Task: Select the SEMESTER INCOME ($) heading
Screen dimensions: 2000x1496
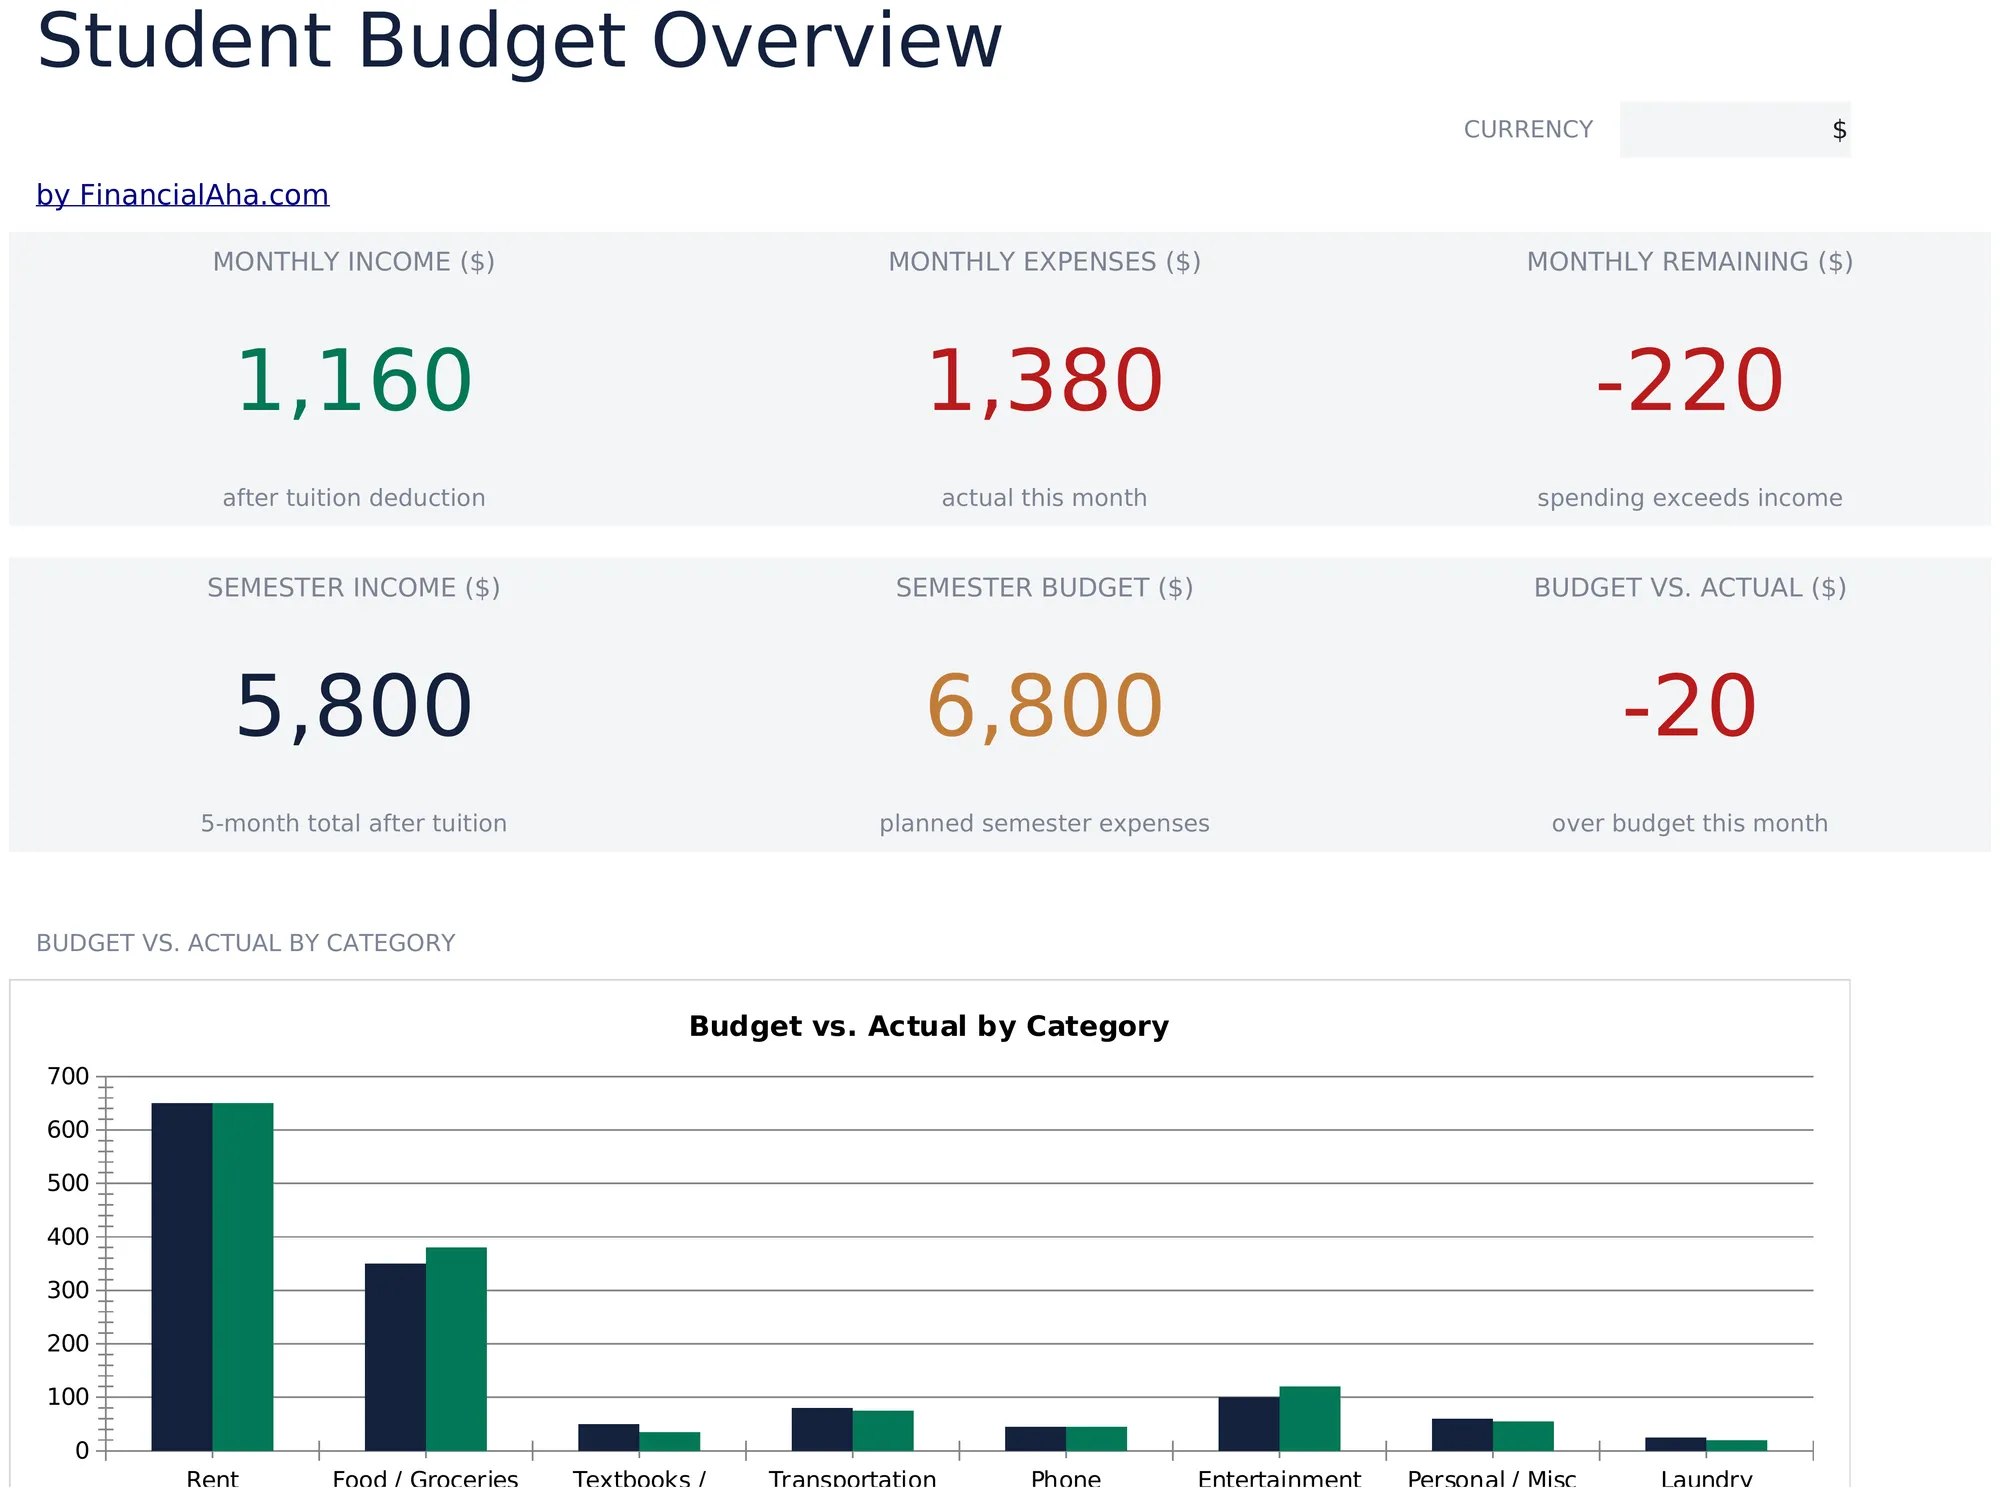Action: [x=354, y=588]
